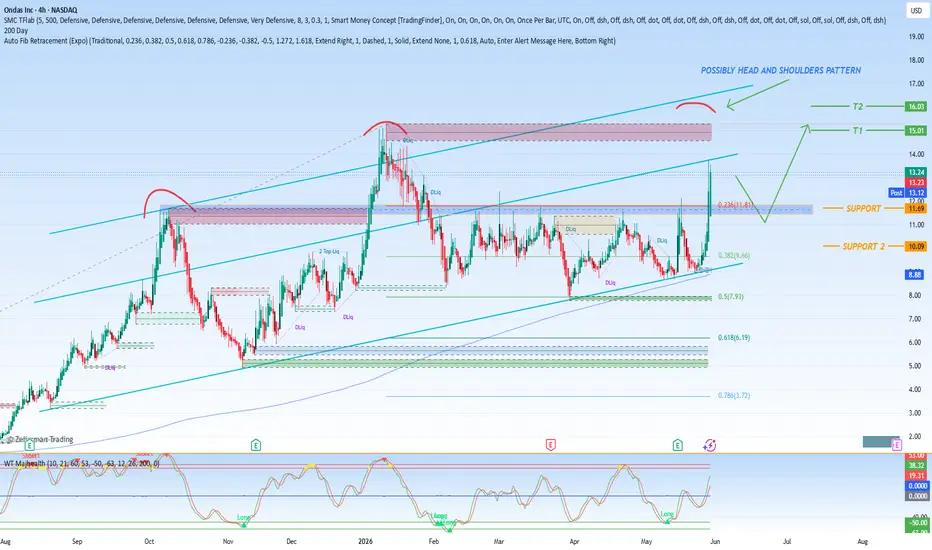932x550 pixels.
Task: Click the POSSIBLY HEAD AND SHOULDERS PATTERN note
Action: point(780,70)
